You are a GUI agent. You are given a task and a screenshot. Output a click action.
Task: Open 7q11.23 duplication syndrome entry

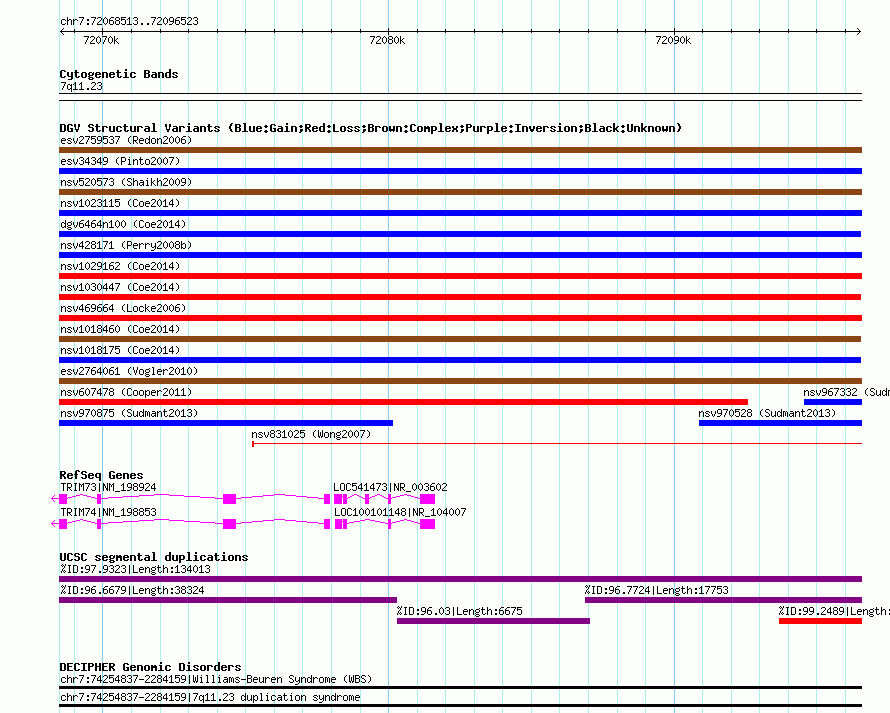pyautogui.click(x=210, y=698)
